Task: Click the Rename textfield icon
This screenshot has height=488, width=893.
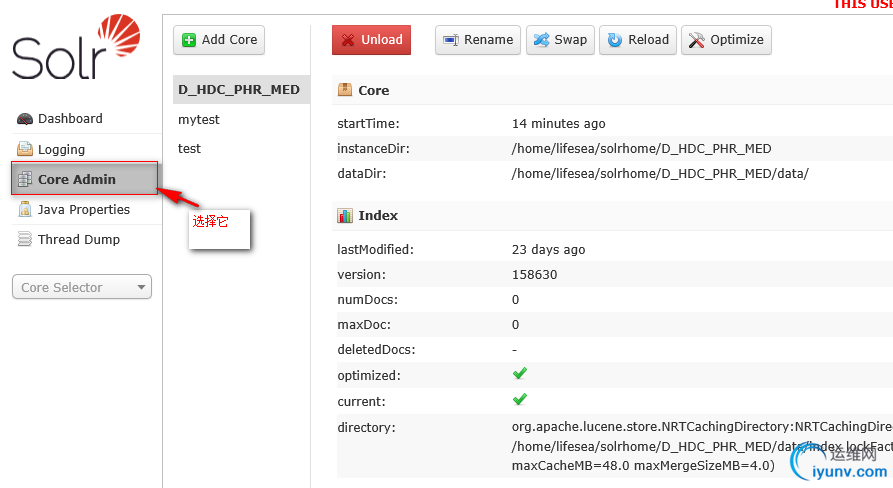Action: click(451, 40)
